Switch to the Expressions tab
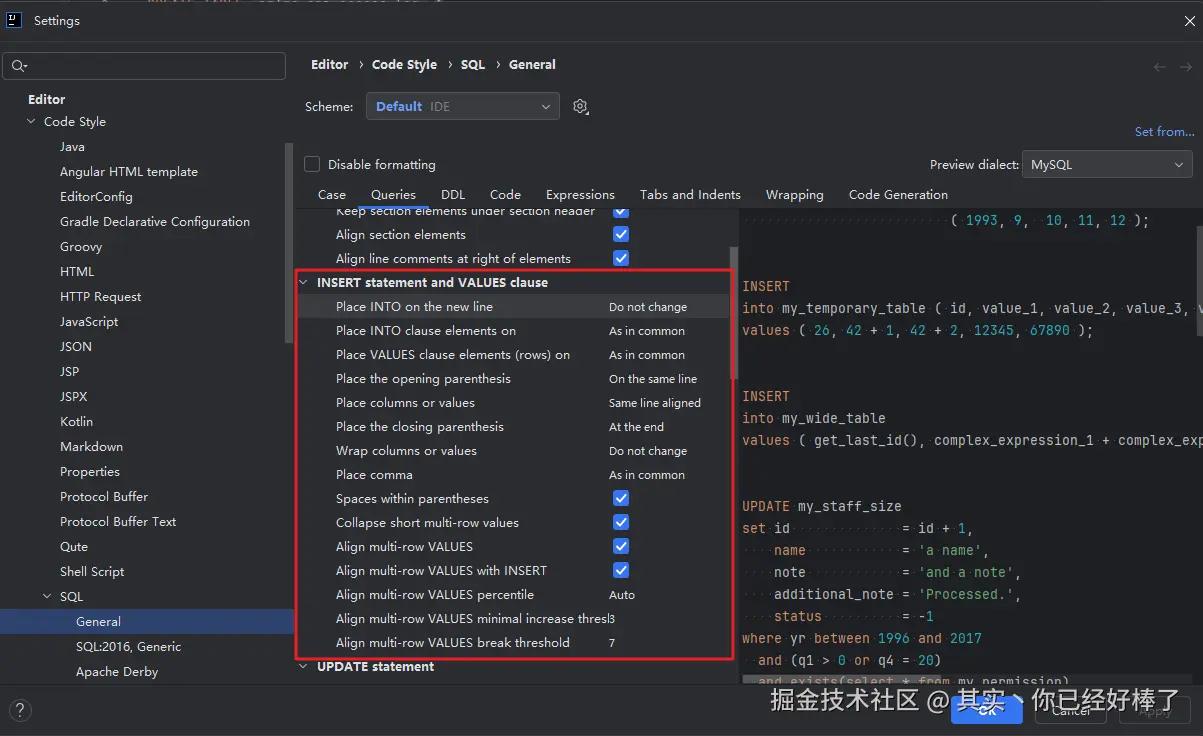The width and height of the screenshot is (1203, 736). 580,195
